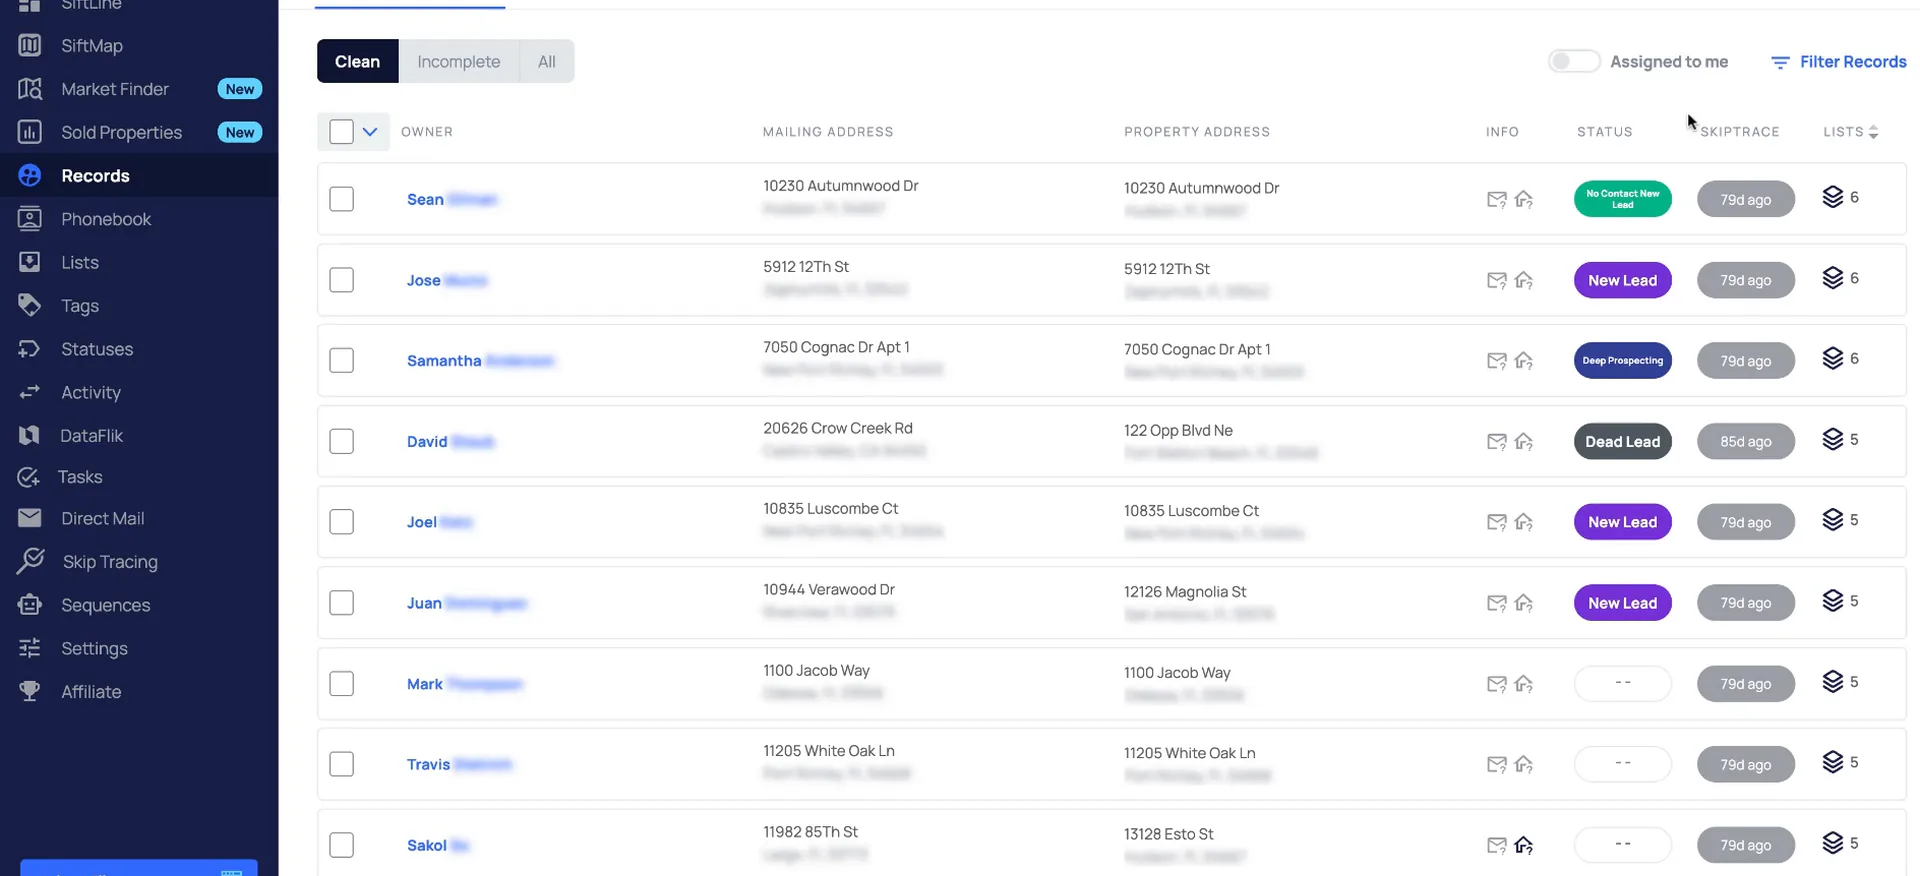1920x876 pixels.
Task: Click the Tasks checkmark icon
Action: (29, 477)
